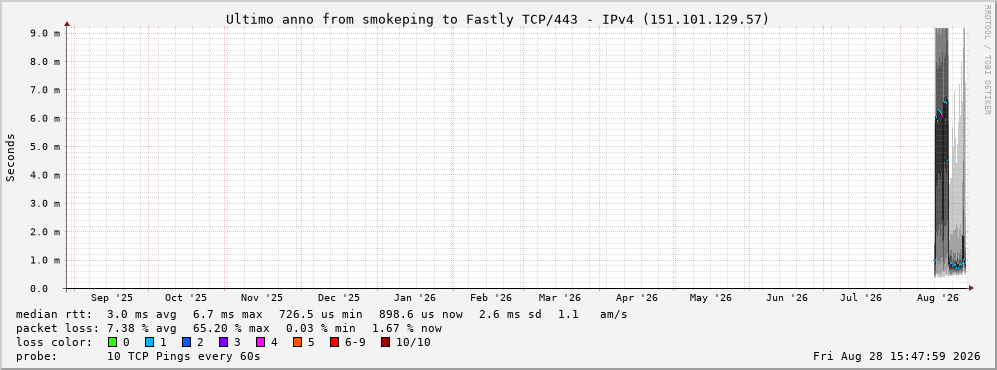997x370 pixels.
Task: Click the cyan loss color 1 swatch
Action: (149, 342)
